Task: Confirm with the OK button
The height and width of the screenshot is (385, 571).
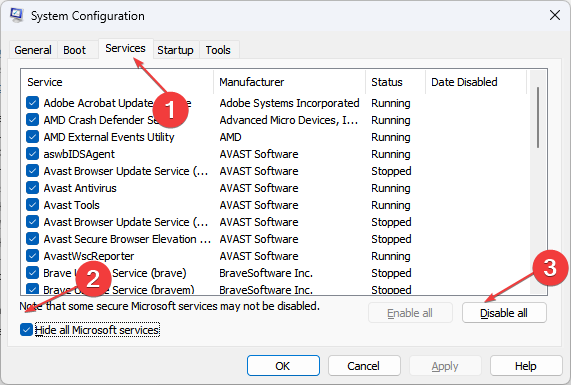Action: click(283, 366)
